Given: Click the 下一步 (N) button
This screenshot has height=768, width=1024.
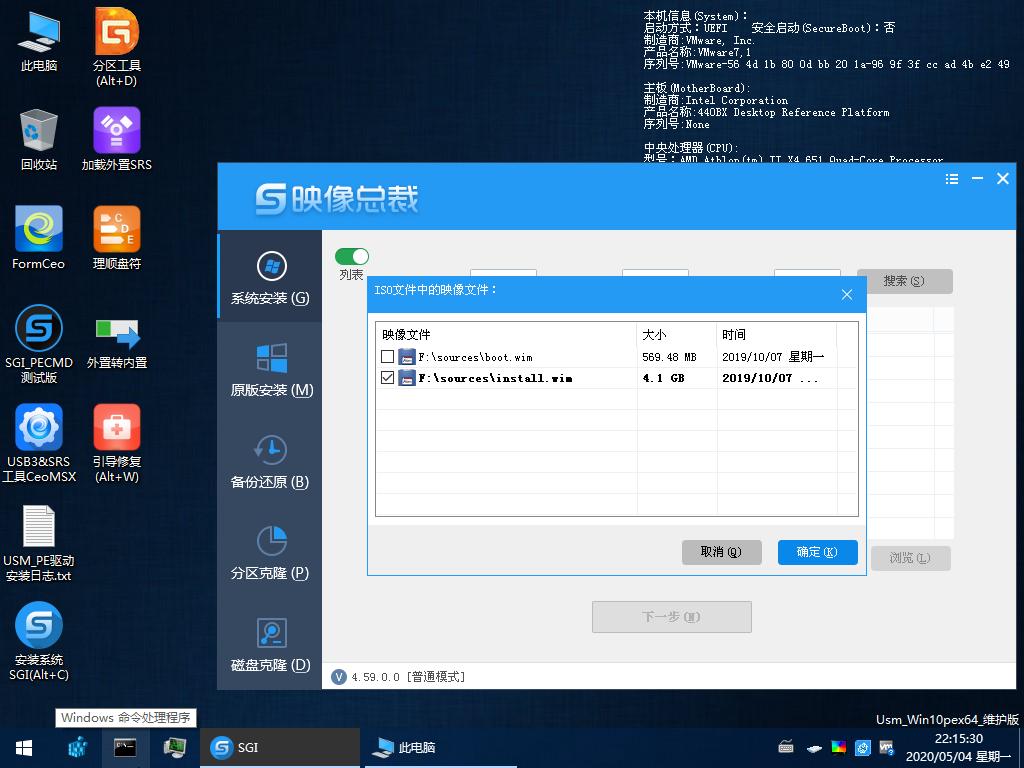Looking at the screenshot, I should (671, 616).
